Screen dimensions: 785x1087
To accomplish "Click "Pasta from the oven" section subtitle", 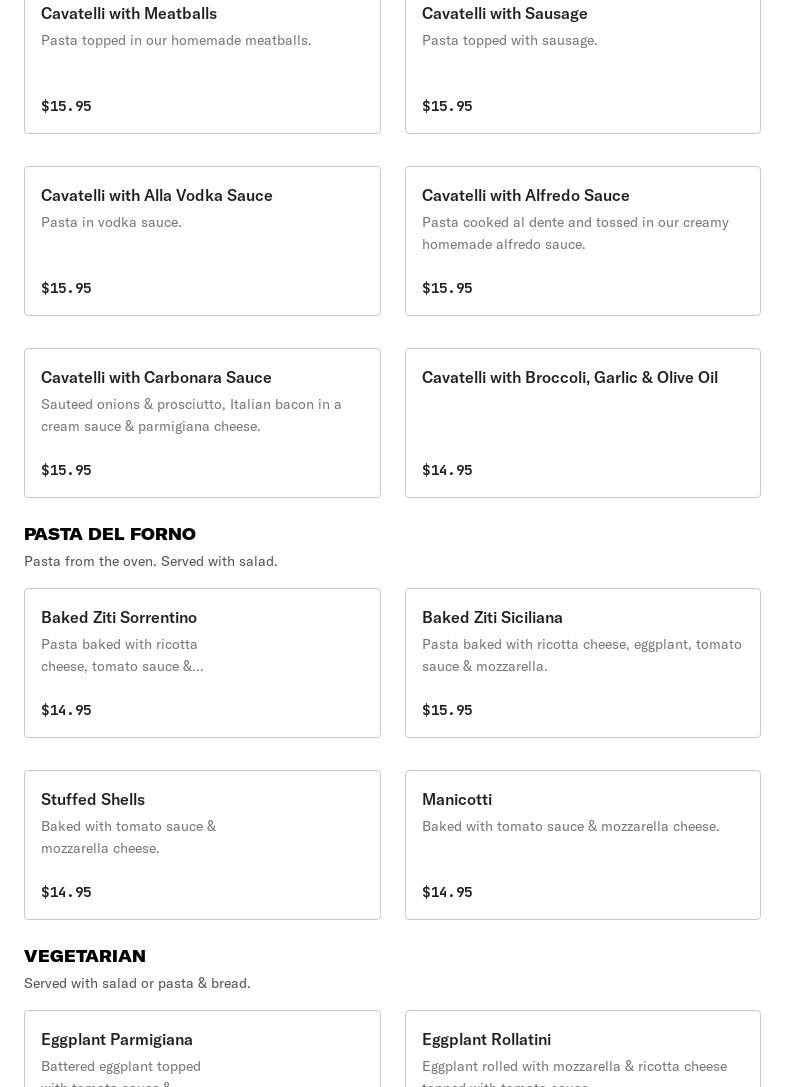I will tap(151, 562).
